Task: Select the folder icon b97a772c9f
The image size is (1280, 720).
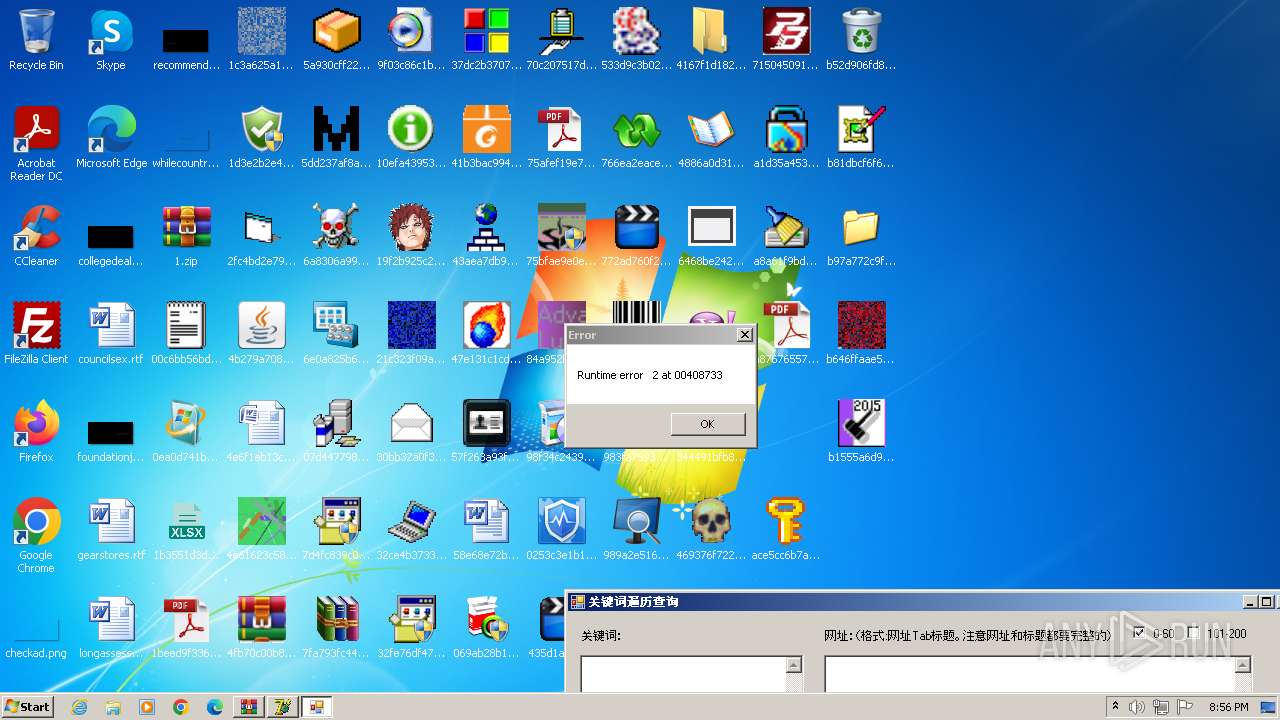Action: coord(861,236)
